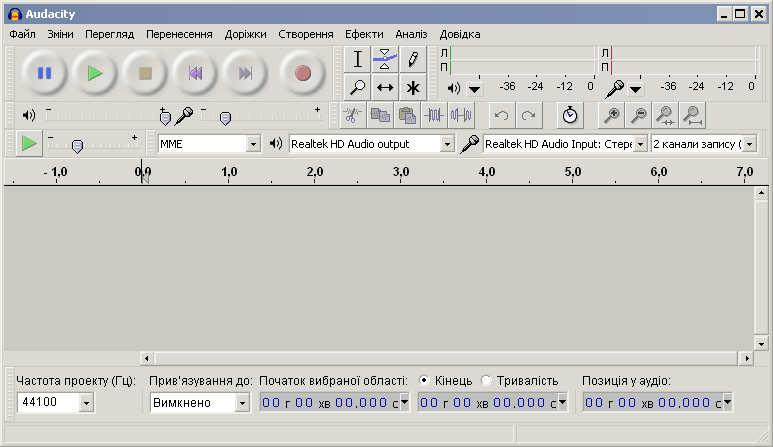Select the Draw pencil tool
773x447 pixels.
[x=413, y=59]
